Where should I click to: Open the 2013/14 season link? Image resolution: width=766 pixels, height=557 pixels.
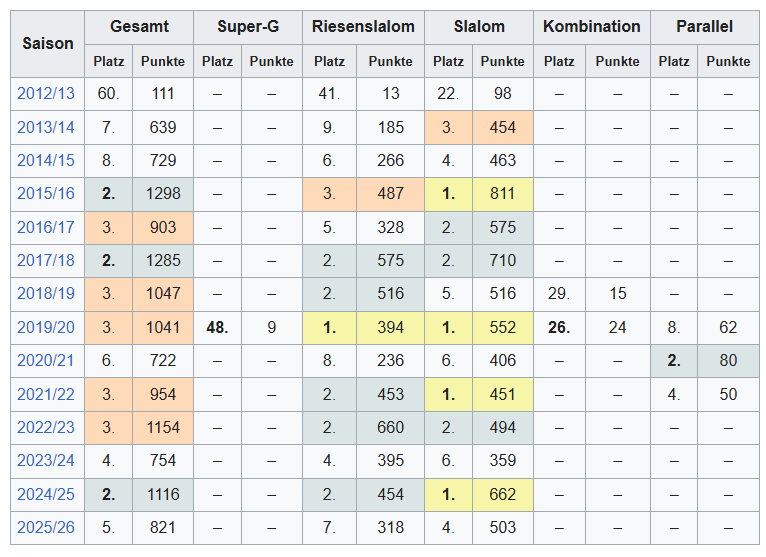(x=45, y=127)
